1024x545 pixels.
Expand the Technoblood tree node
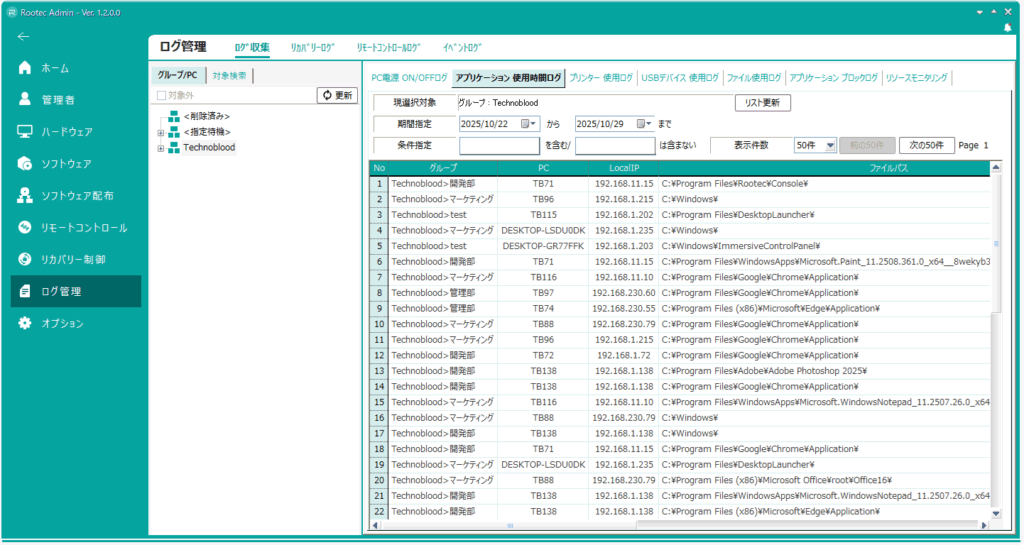160,148
